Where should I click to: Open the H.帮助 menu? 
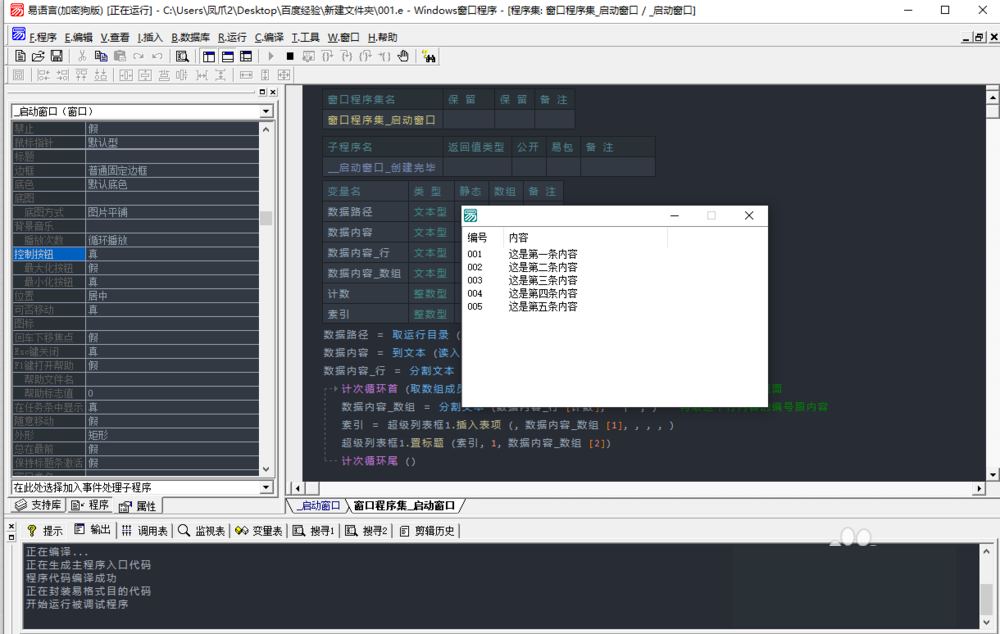click(x=383, y=38)
